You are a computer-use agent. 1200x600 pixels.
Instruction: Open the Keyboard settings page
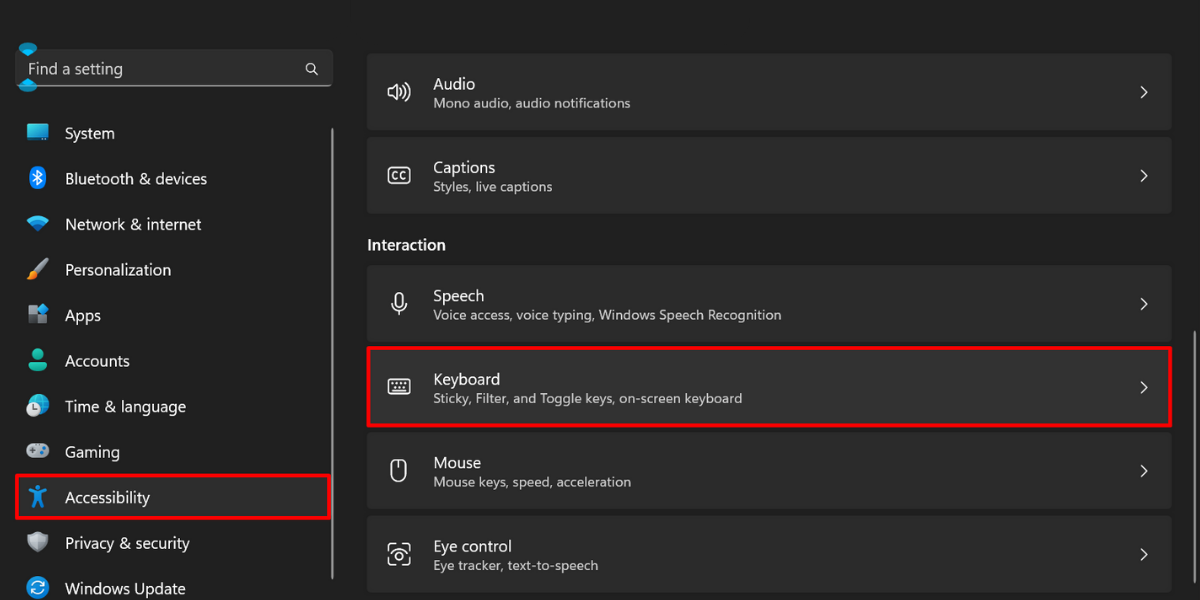pos(769,387)
